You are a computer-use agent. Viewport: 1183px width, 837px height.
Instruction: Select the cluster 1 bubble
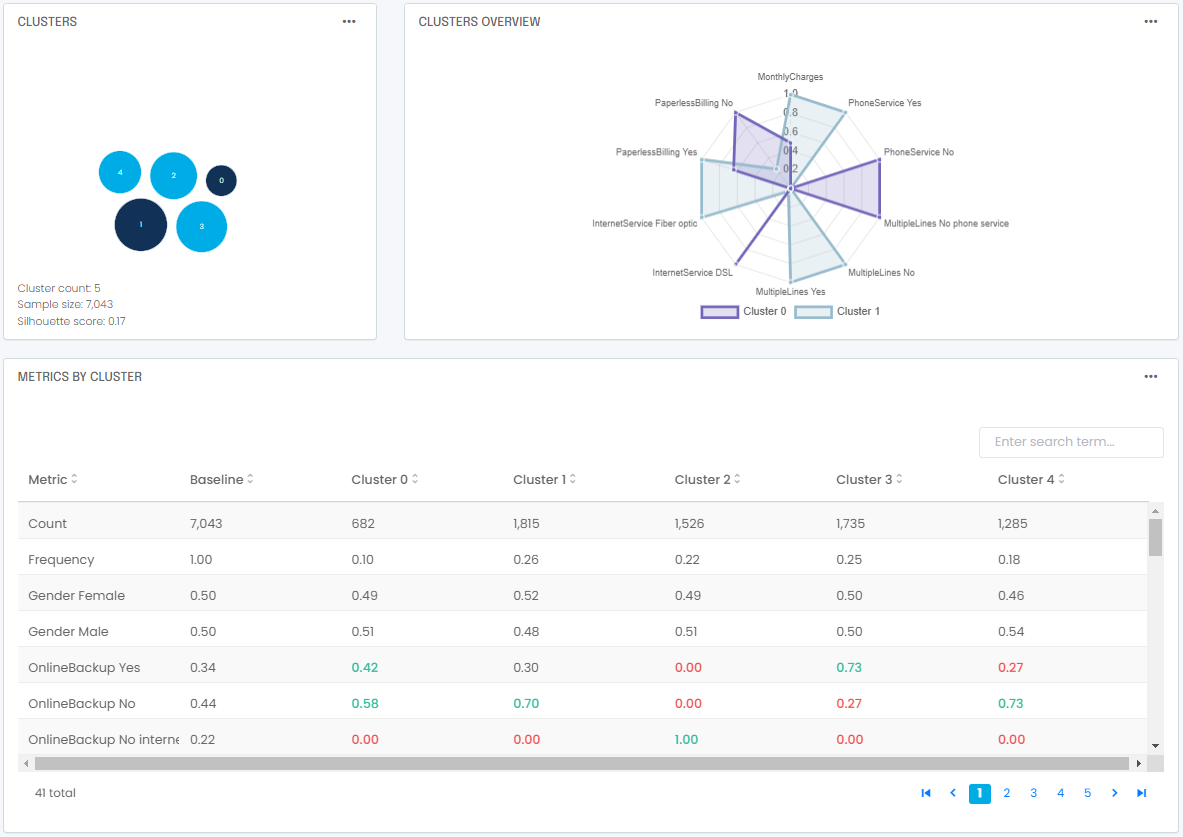click(140, 224)
